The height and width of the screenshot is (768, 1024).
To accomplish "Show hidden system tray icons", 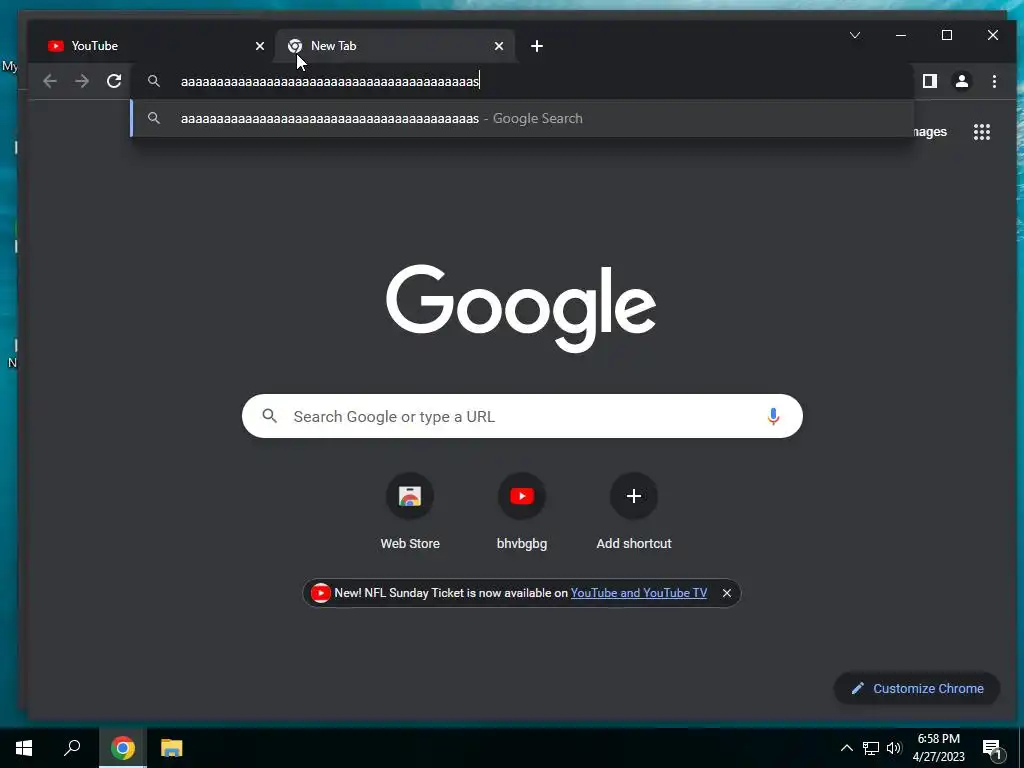I will click(x=846, y=748).
